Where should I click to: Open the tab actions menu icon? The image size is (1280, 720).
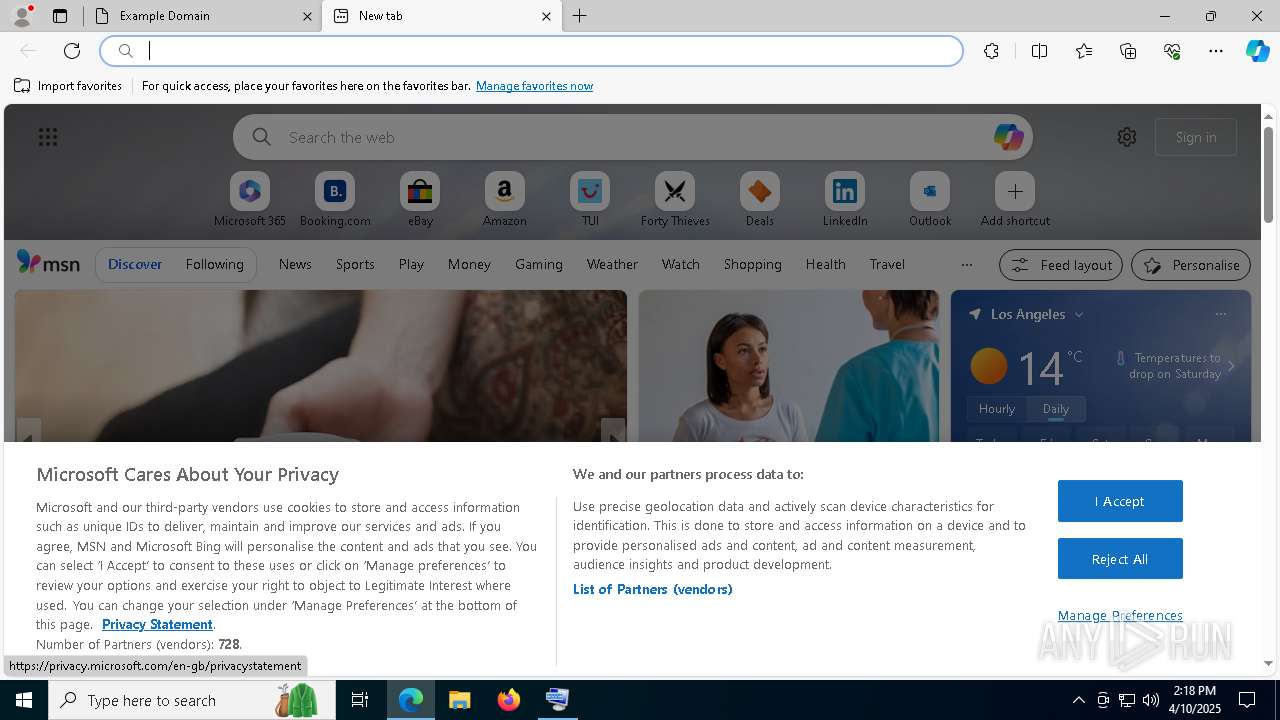60,16
